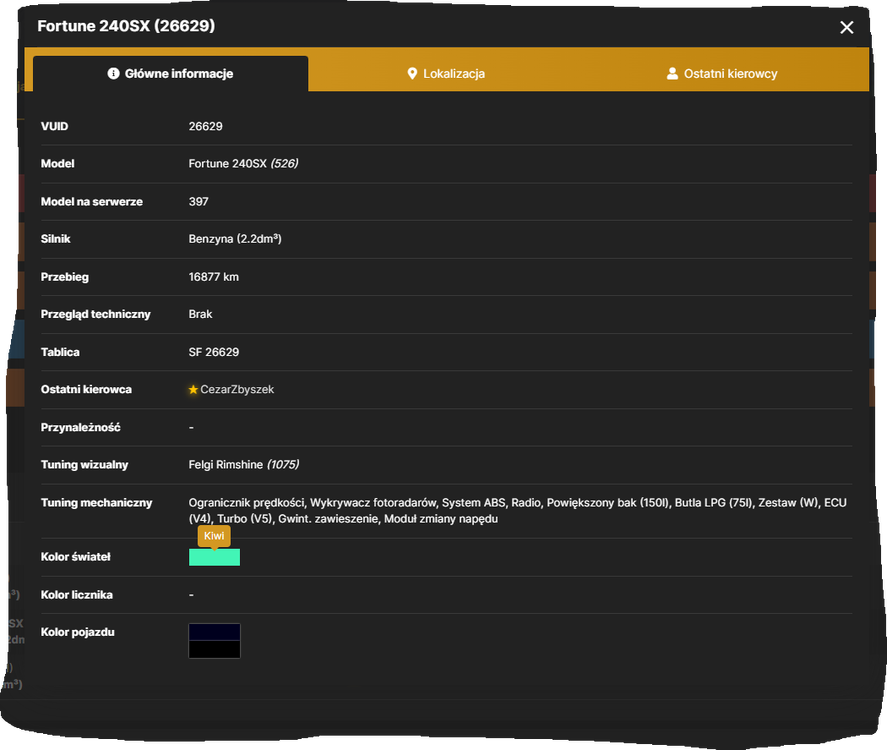This screenshot has height=750, width=887.
Task: Select the mileage value 16877 km
Action: tap(213, 277)
